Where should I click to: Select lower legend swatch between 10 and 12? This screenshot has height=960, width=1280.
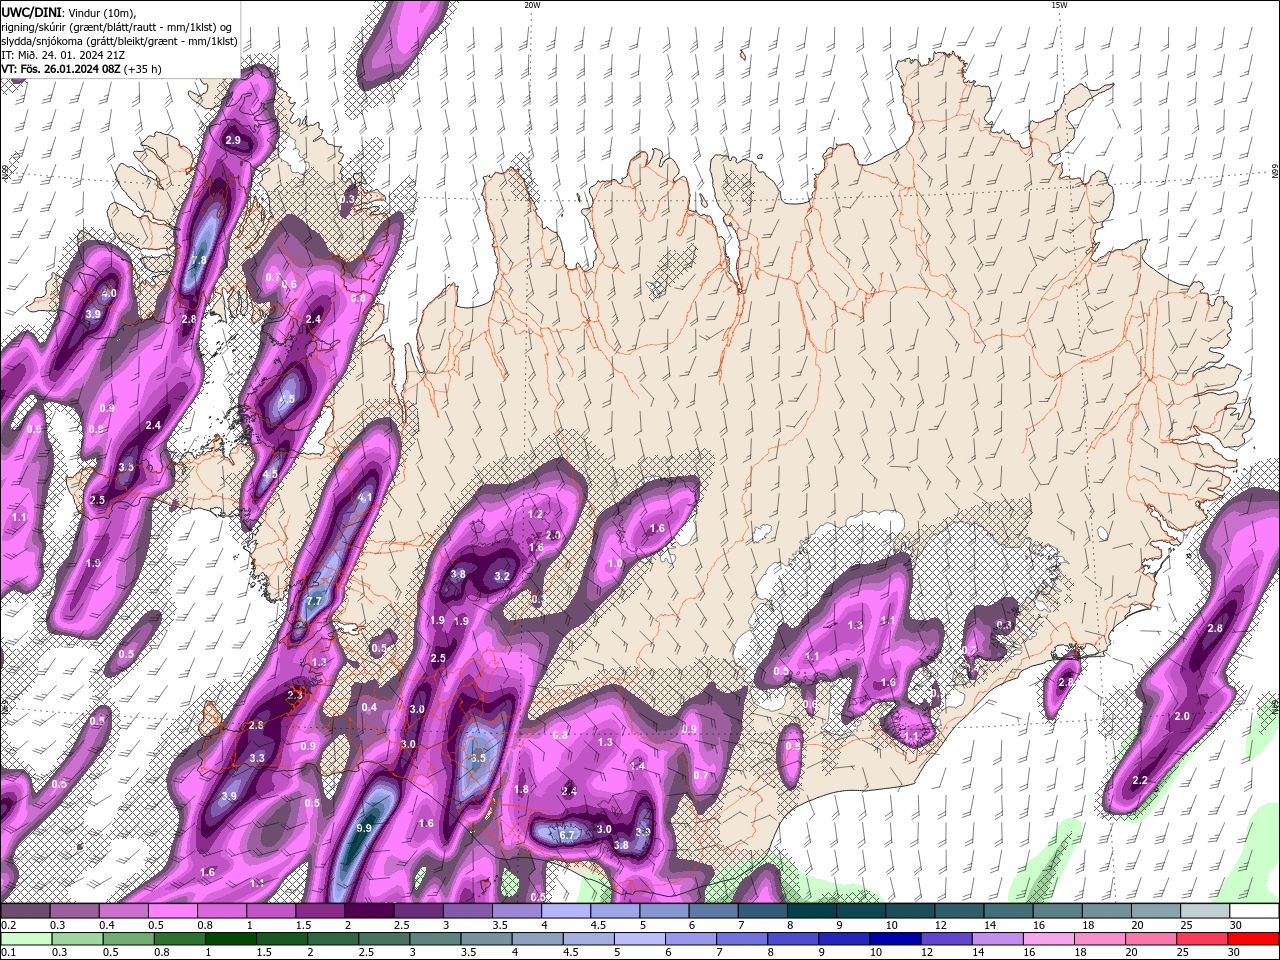pyautogui.click(x=895, y=938)
